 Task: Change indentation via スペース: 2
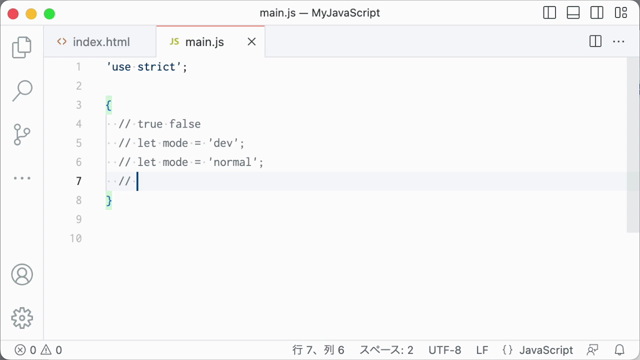tap(386, 350)
